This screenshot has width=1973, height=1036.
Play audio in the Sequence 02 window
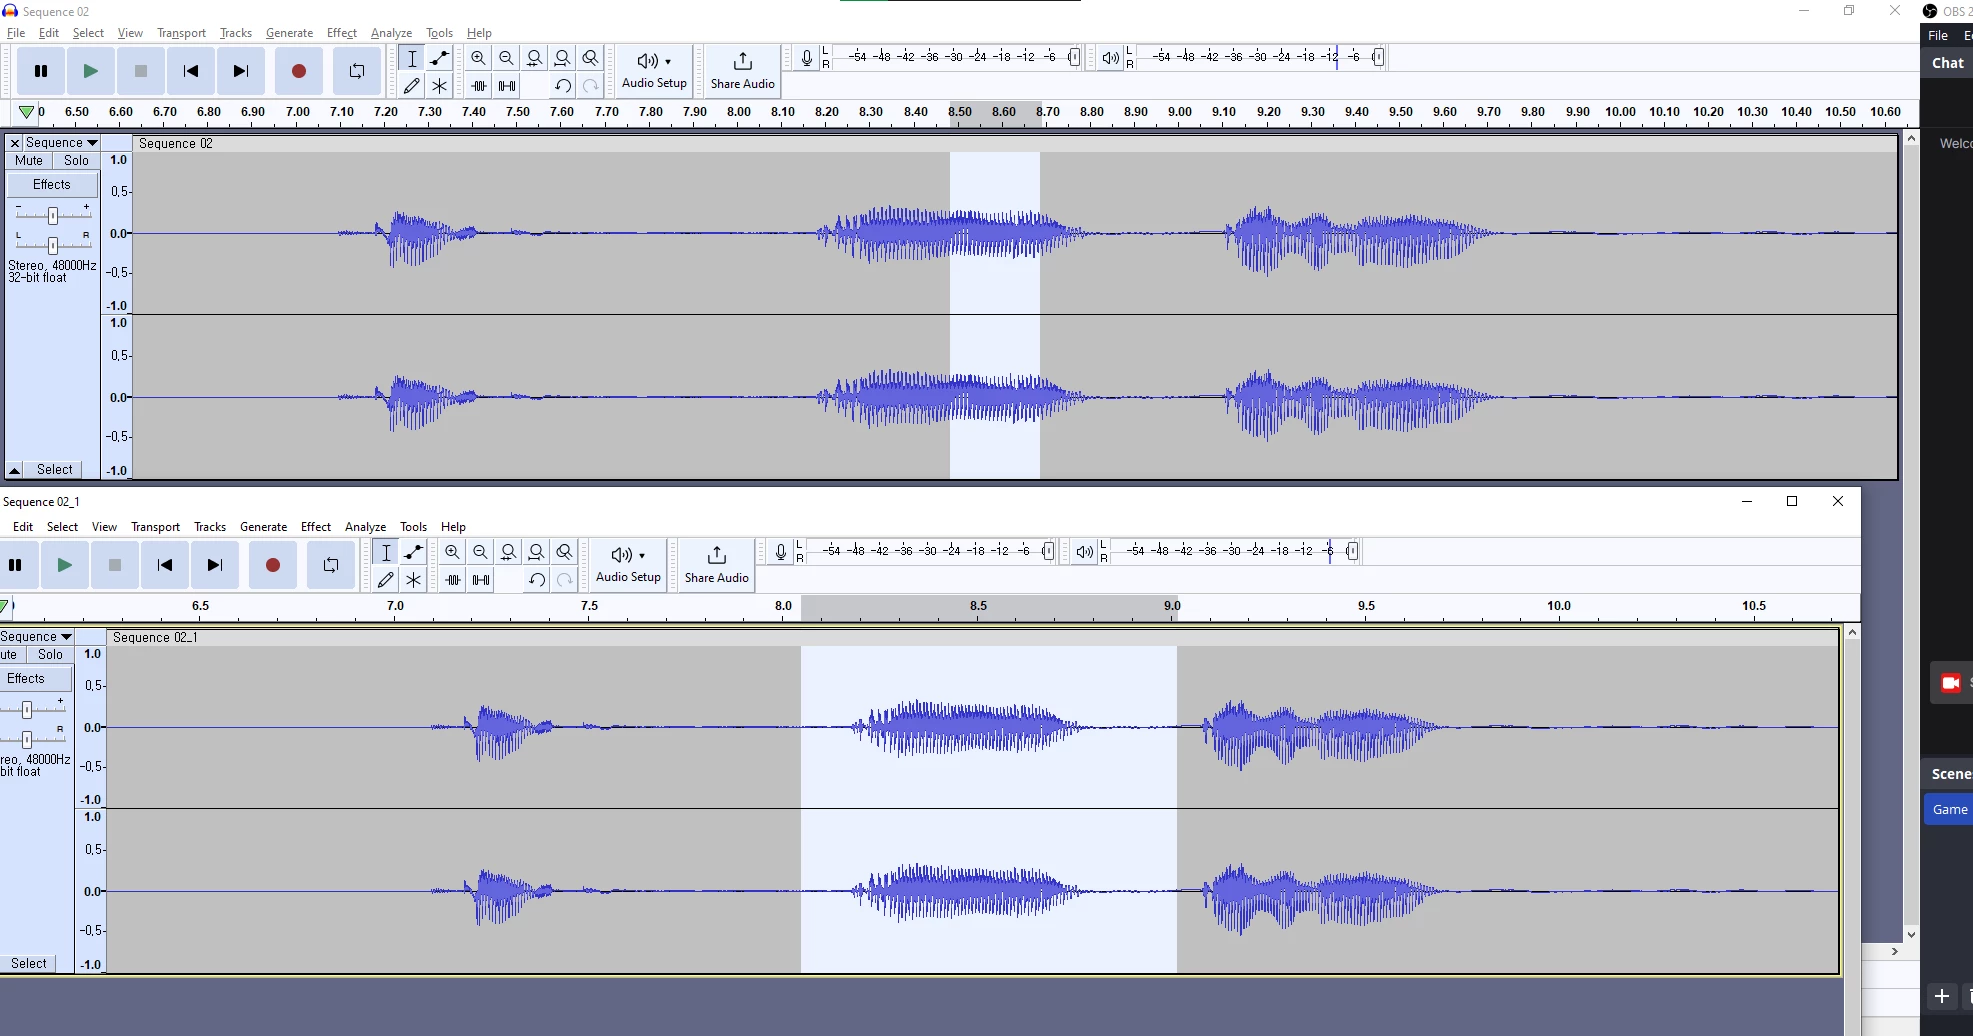pyautogui.click(x=91, y=71)
